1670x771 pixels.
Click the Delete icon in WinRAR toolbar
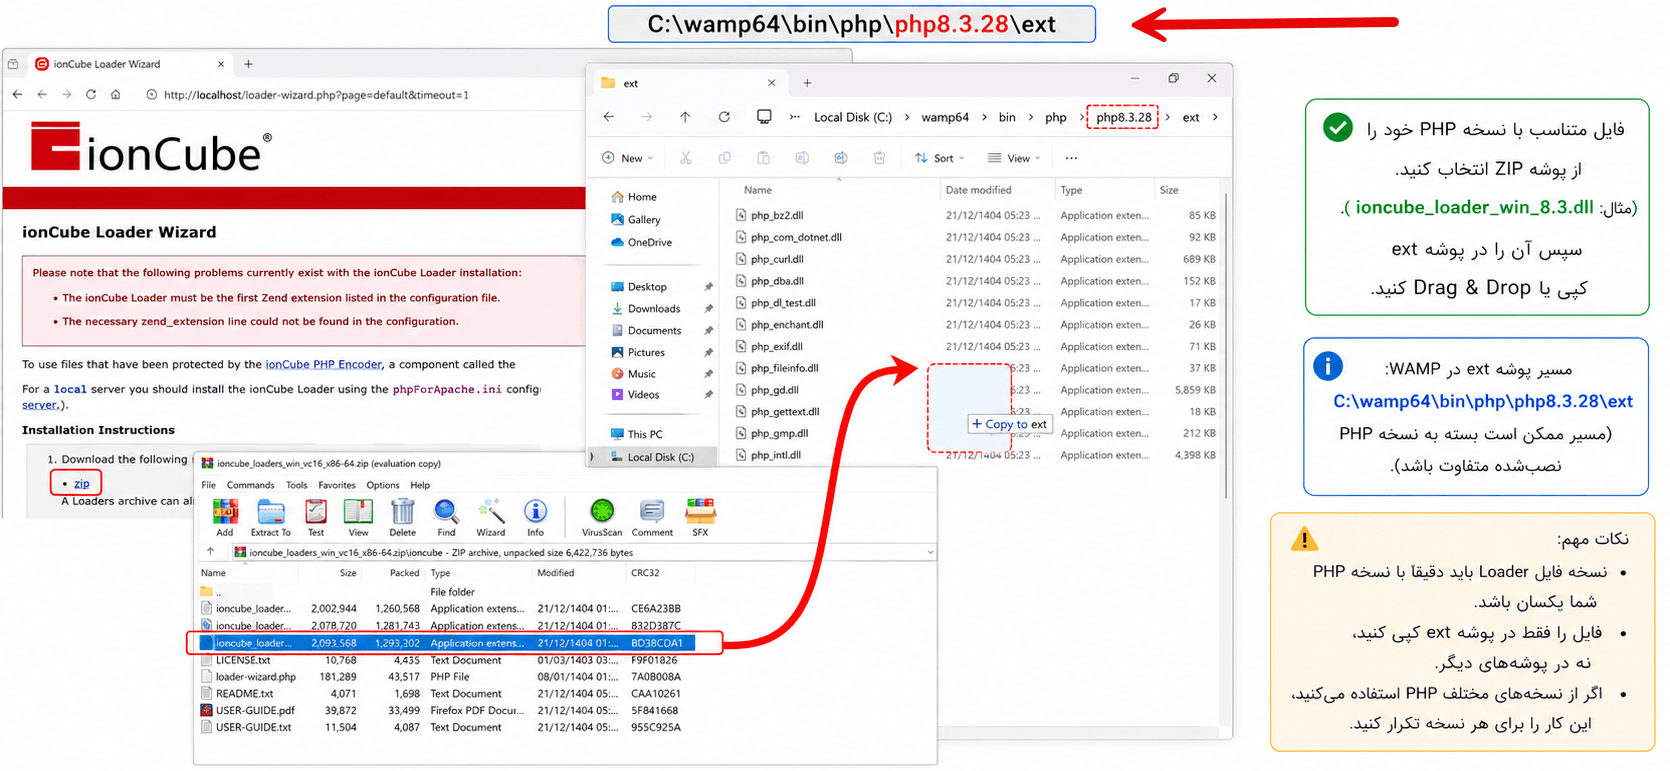pos(402,517)
